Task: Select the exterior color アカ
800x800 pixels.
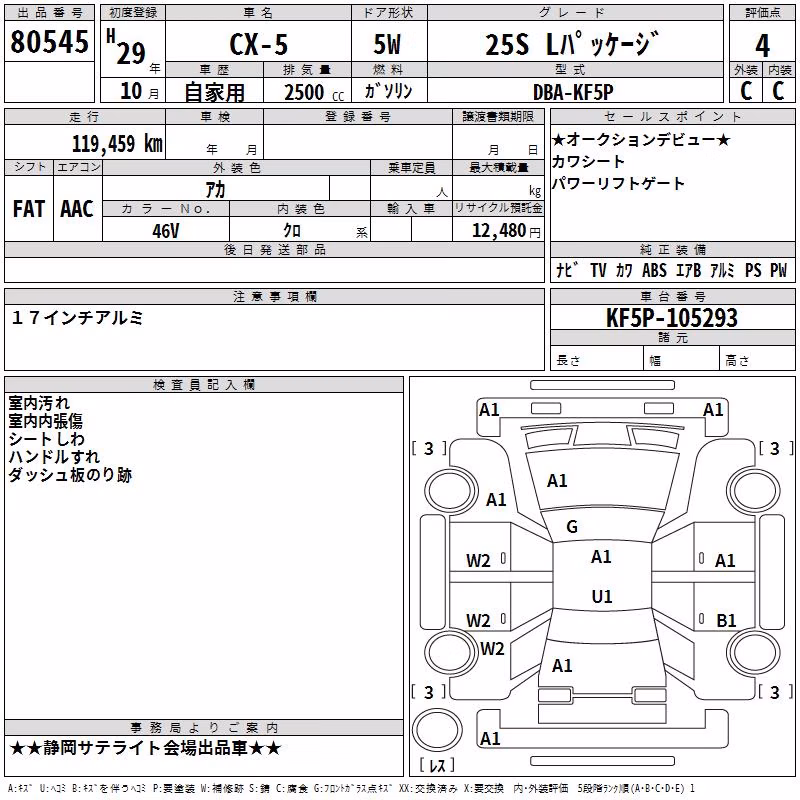Action: [215, 189]
